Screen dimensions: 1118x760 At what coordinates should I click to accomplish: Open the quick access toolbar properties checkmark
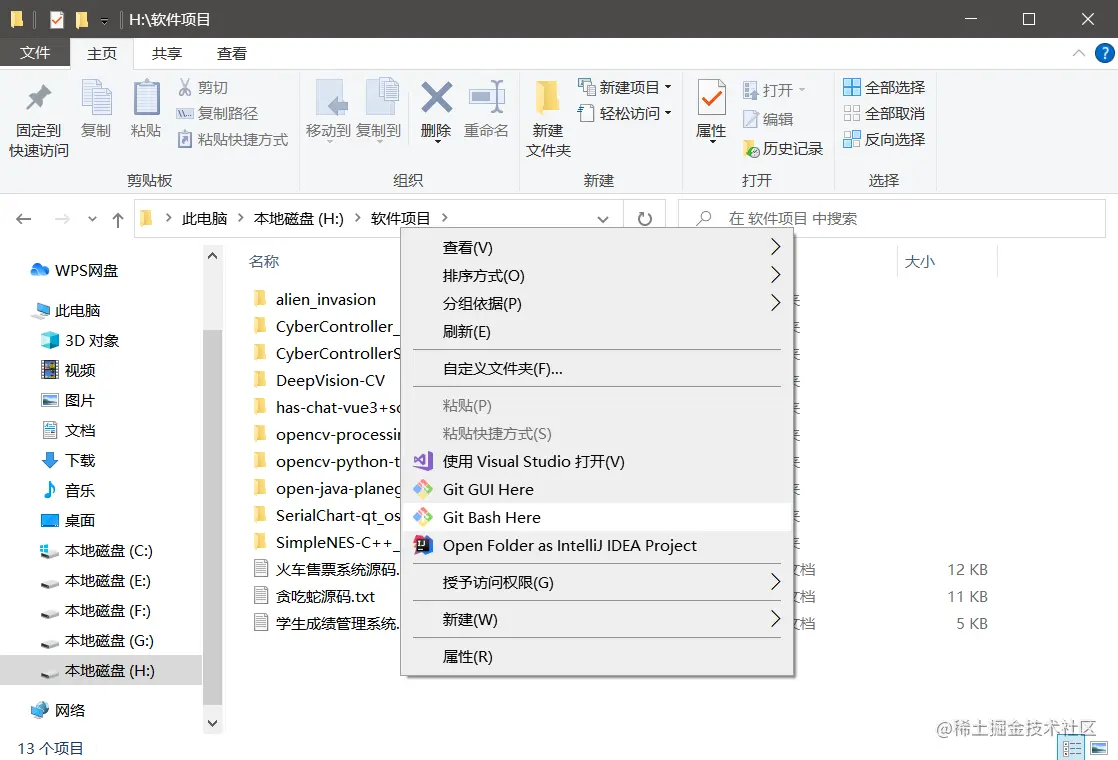click(57, 19)
